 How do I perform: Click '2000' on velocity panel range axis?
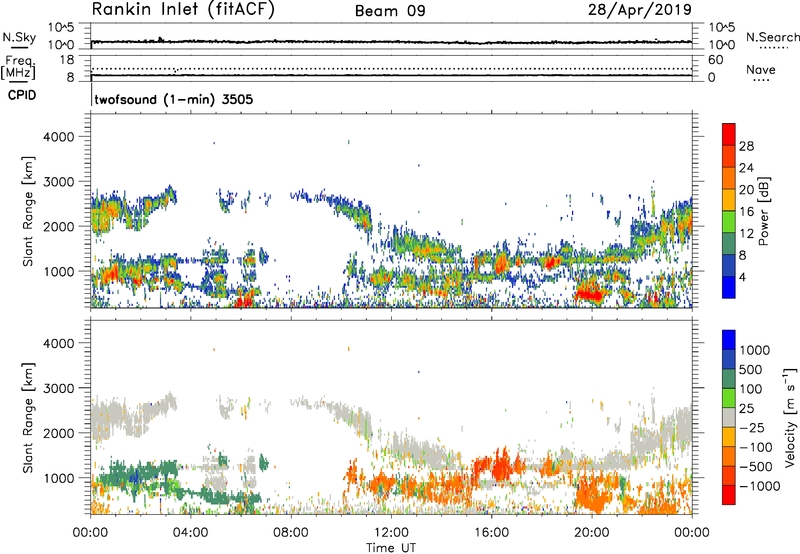coord(58,433)
